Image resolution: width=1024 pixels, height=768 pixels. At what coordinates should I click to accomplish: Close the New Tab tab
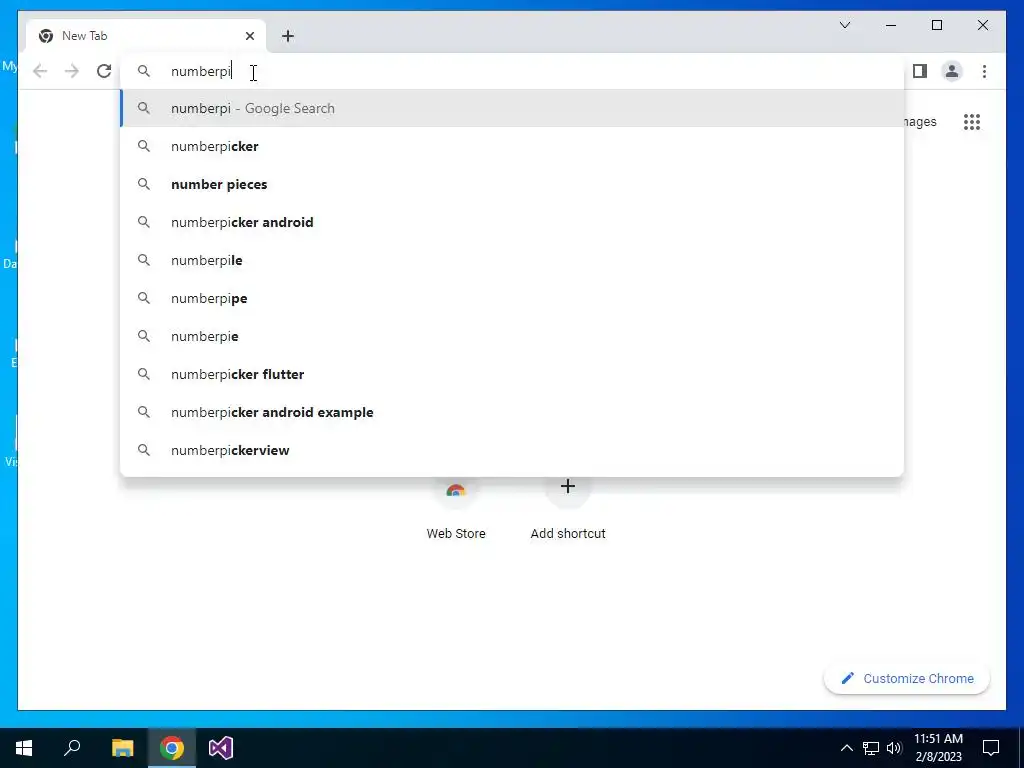coord(249,36)
